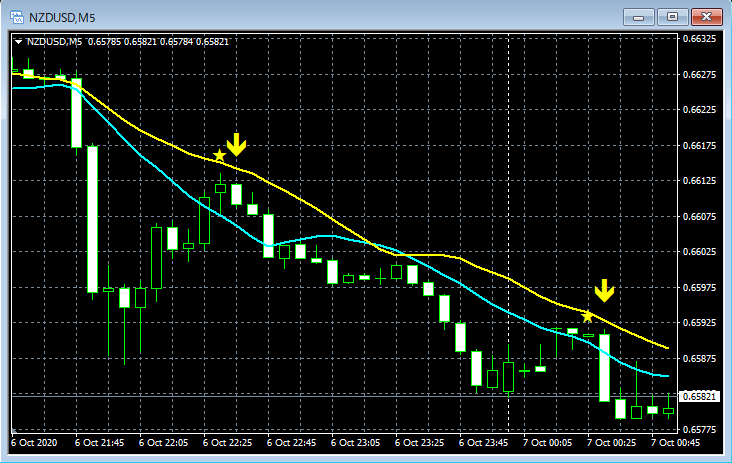Select the yellow star near 22:25
732x463 pixels.
click(x=219, y=155)
